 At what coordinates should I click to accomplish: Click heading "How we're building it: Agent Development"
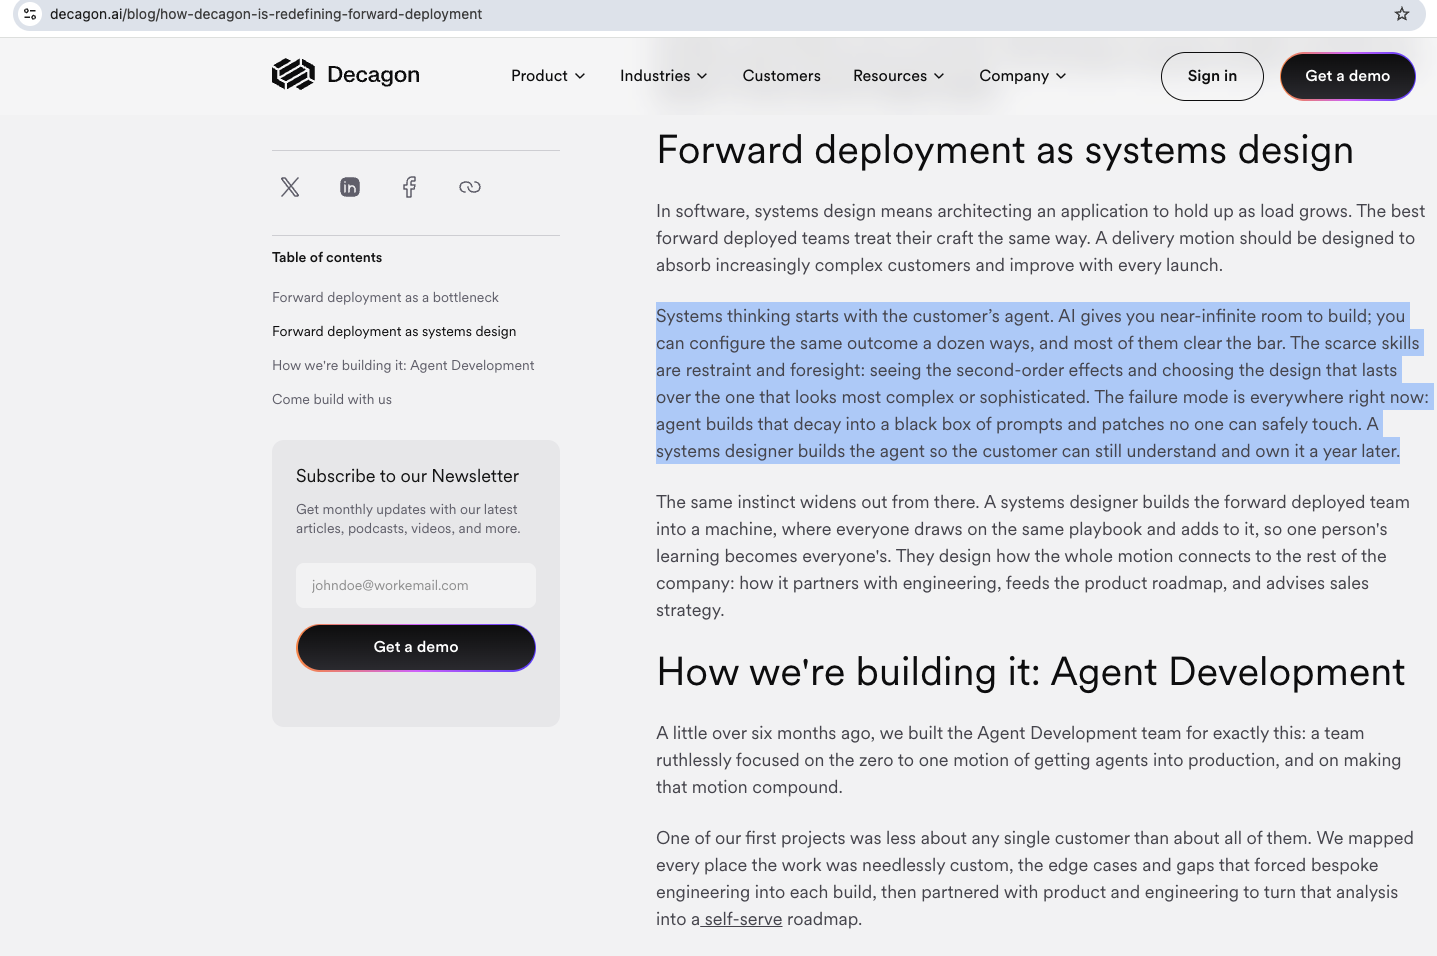(1031, 672)
